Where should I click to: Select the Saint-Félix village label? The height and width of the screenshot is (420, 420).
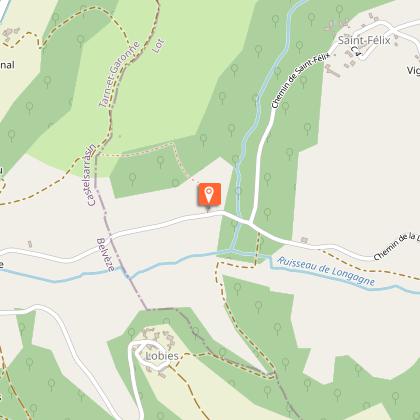click(364, 41)
